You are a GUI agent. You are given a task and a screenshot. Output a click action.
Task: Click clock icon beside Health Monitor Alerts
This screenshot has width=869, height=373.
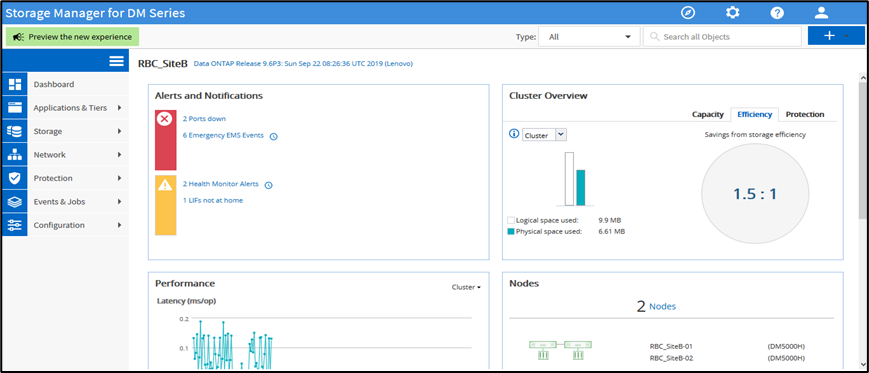268,185
